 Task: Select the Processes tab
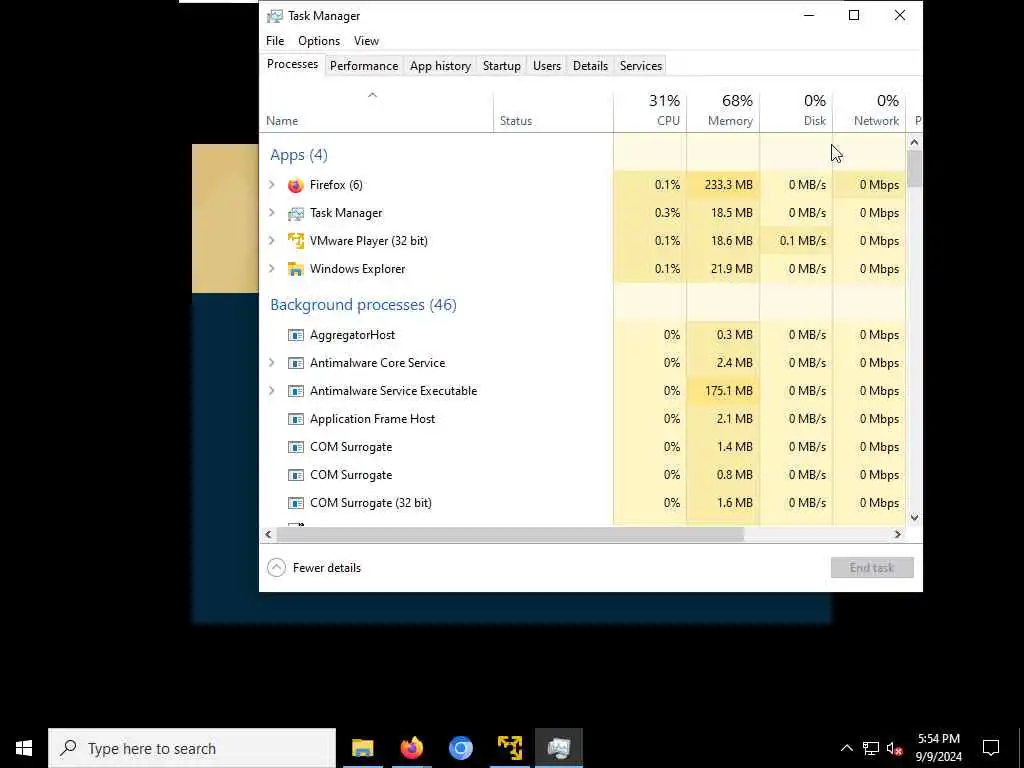click(293, 64)
